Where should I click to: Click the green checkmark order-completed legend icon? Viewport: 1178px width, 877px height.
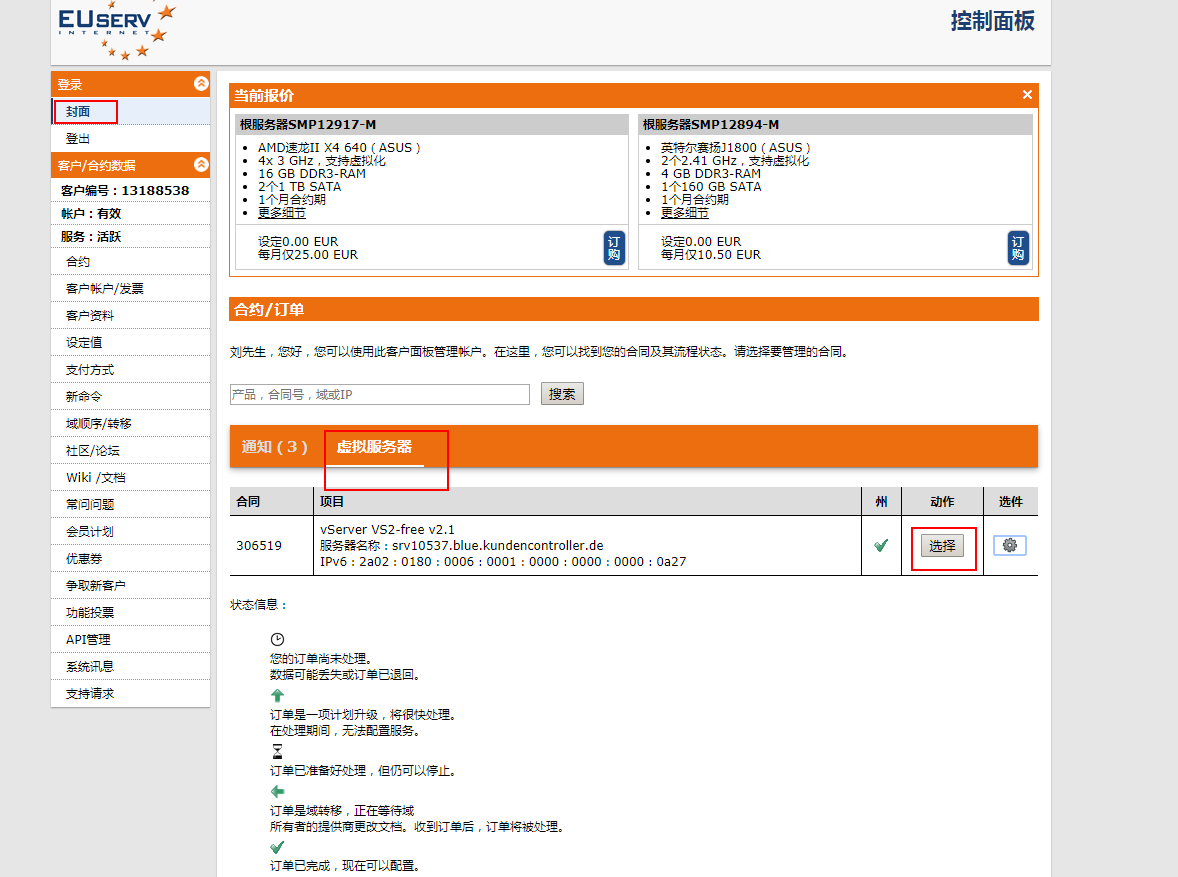pyautogui.click(x=277, y=847)
